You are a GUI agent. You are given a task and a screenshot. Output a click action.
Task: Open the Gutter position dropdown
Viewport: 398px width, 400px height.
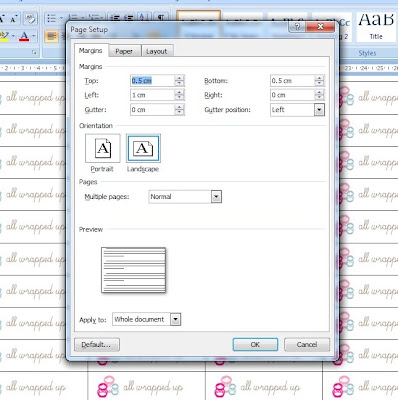pyautogui.click(x=319, y=110)
